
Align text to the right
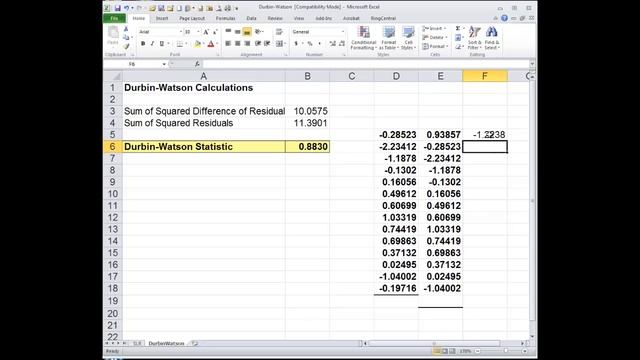(247, 44)
